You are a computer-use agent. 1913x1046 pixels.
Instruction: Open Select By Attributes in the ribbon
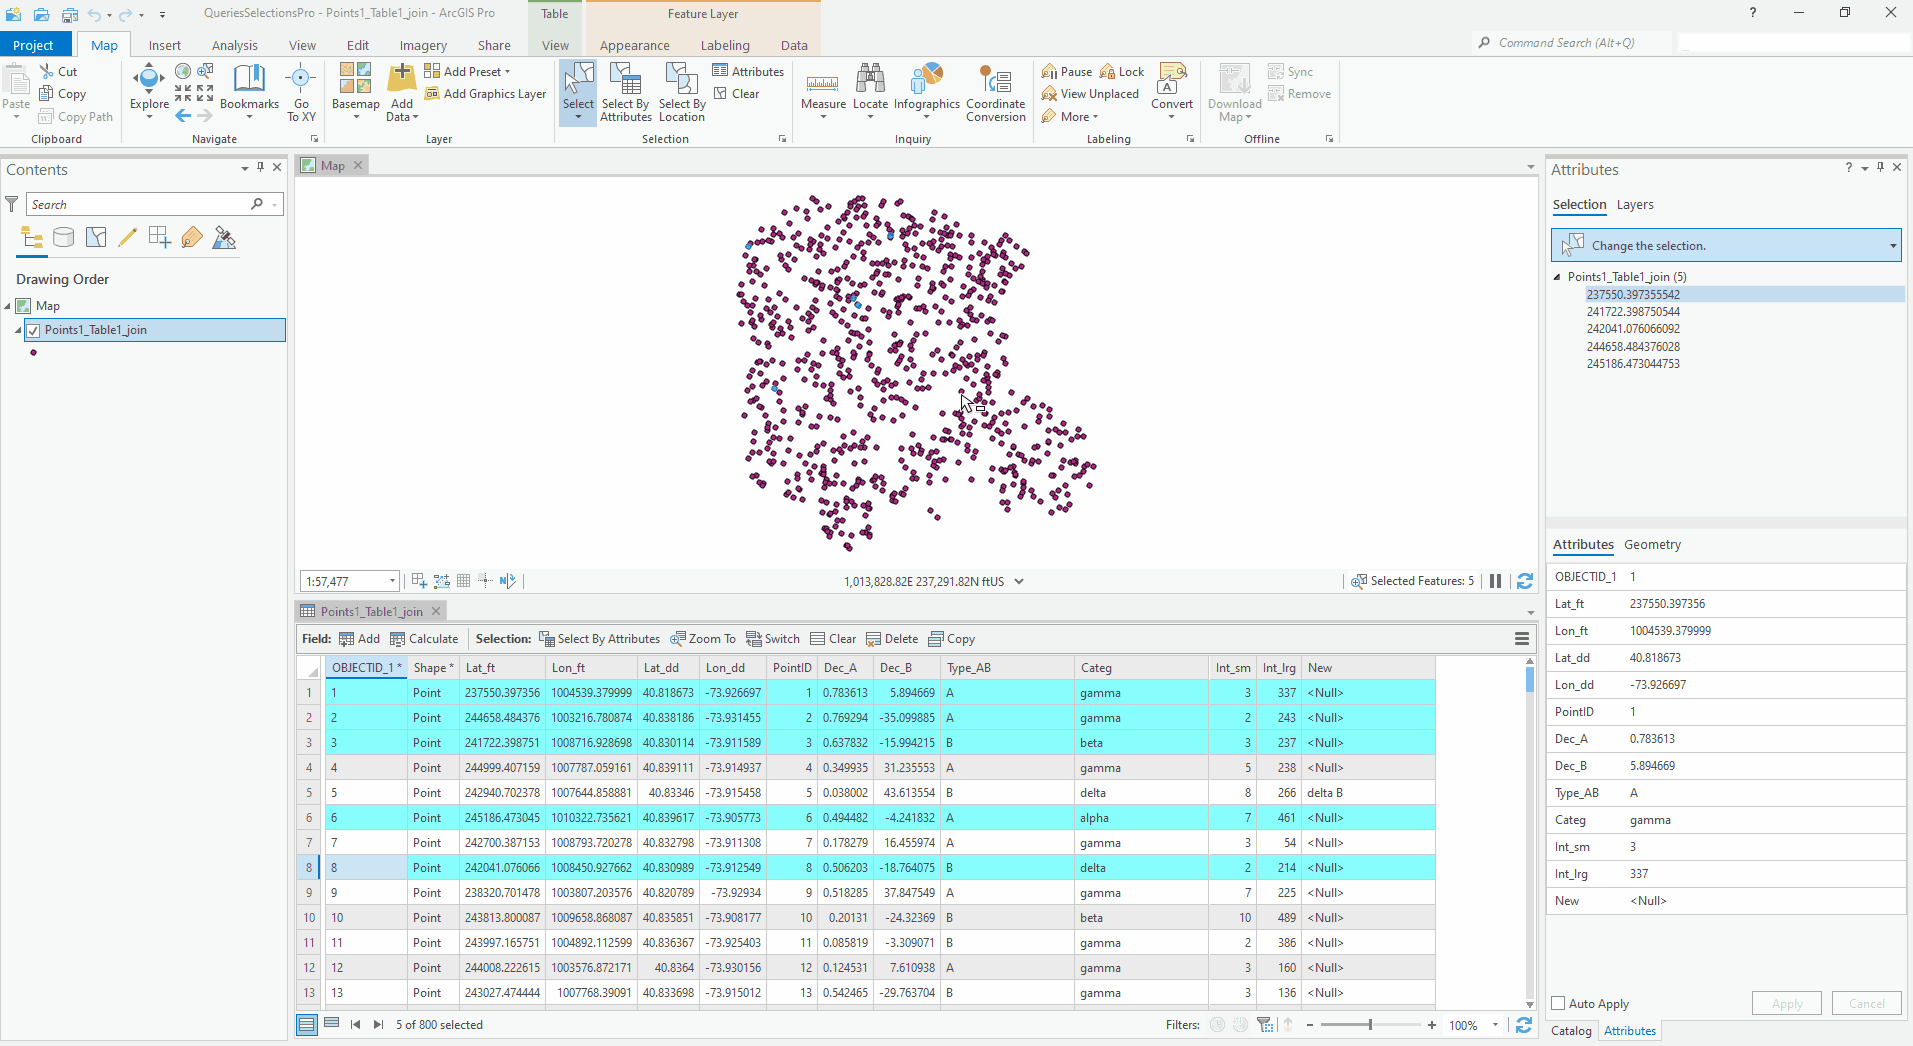[x=626, y=92]
